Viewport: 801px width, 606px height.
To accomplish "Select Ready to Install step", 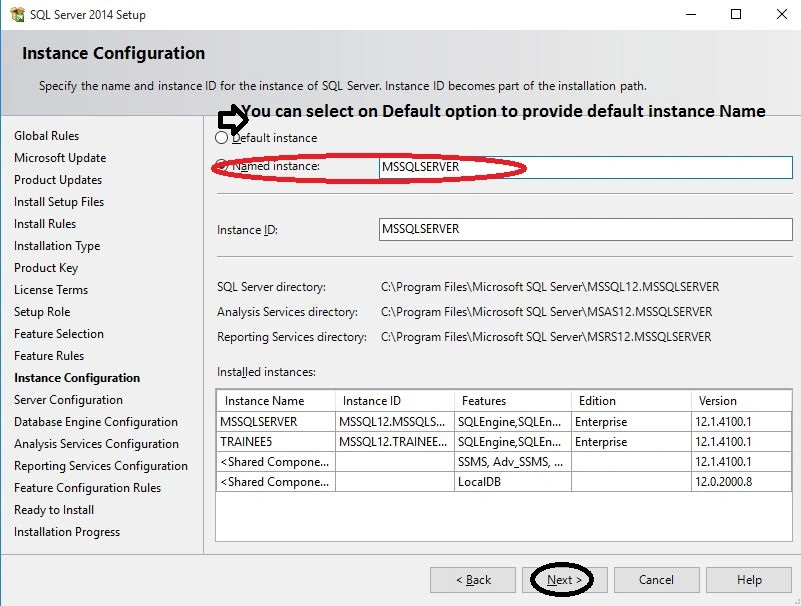I will point(54,509).
